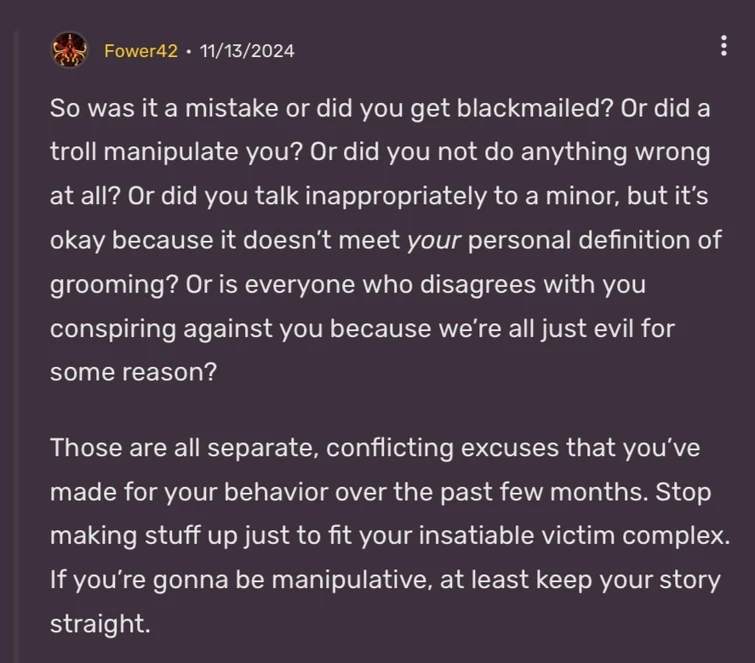Click Fower42's profile avatar
The height and width of the screenshot is (663, 755).
(x=72, y=50)
